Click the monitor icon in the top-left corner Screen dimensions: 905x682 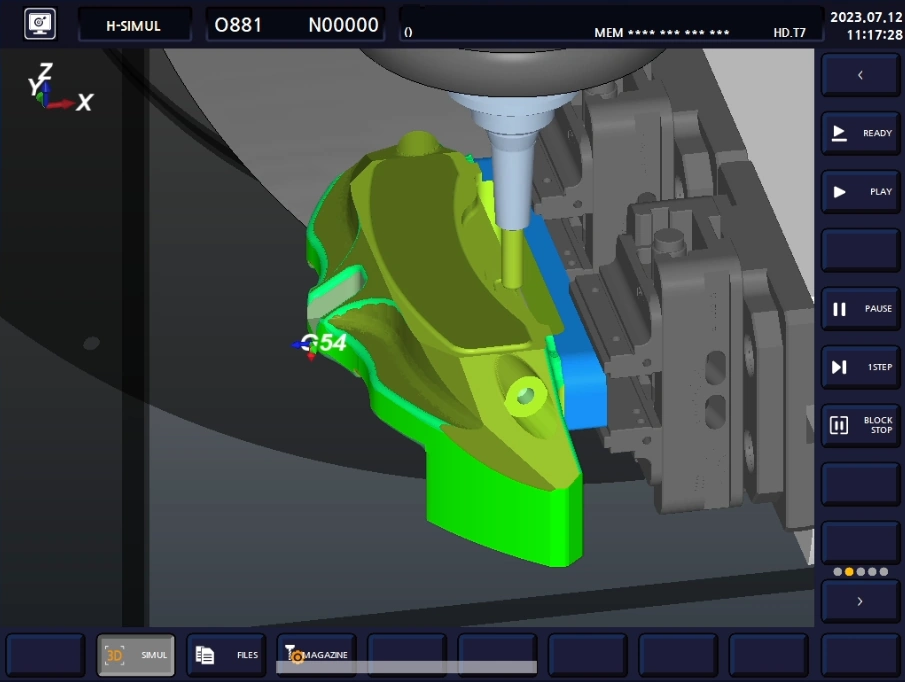tap(40, 24)
